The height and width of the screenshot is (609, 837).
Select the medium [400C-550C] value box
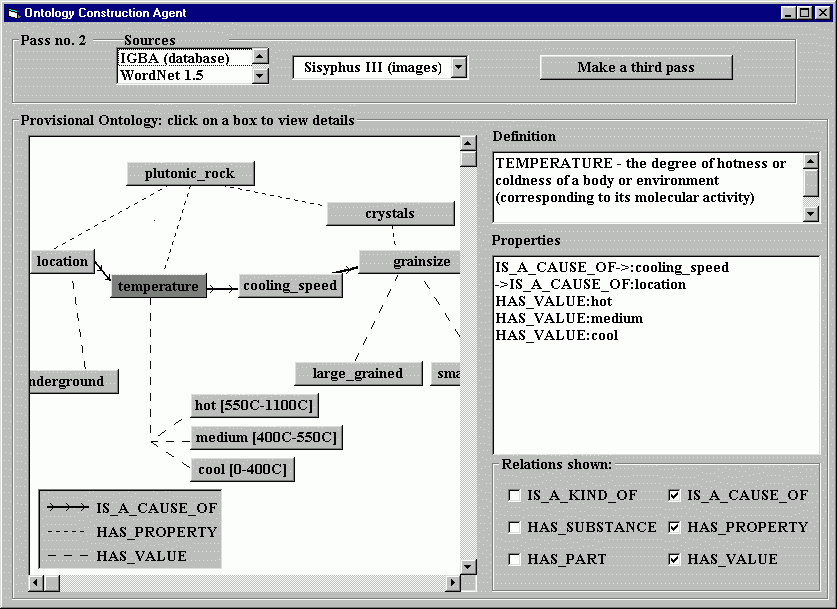pyautogui.click(x=266, y=437)
